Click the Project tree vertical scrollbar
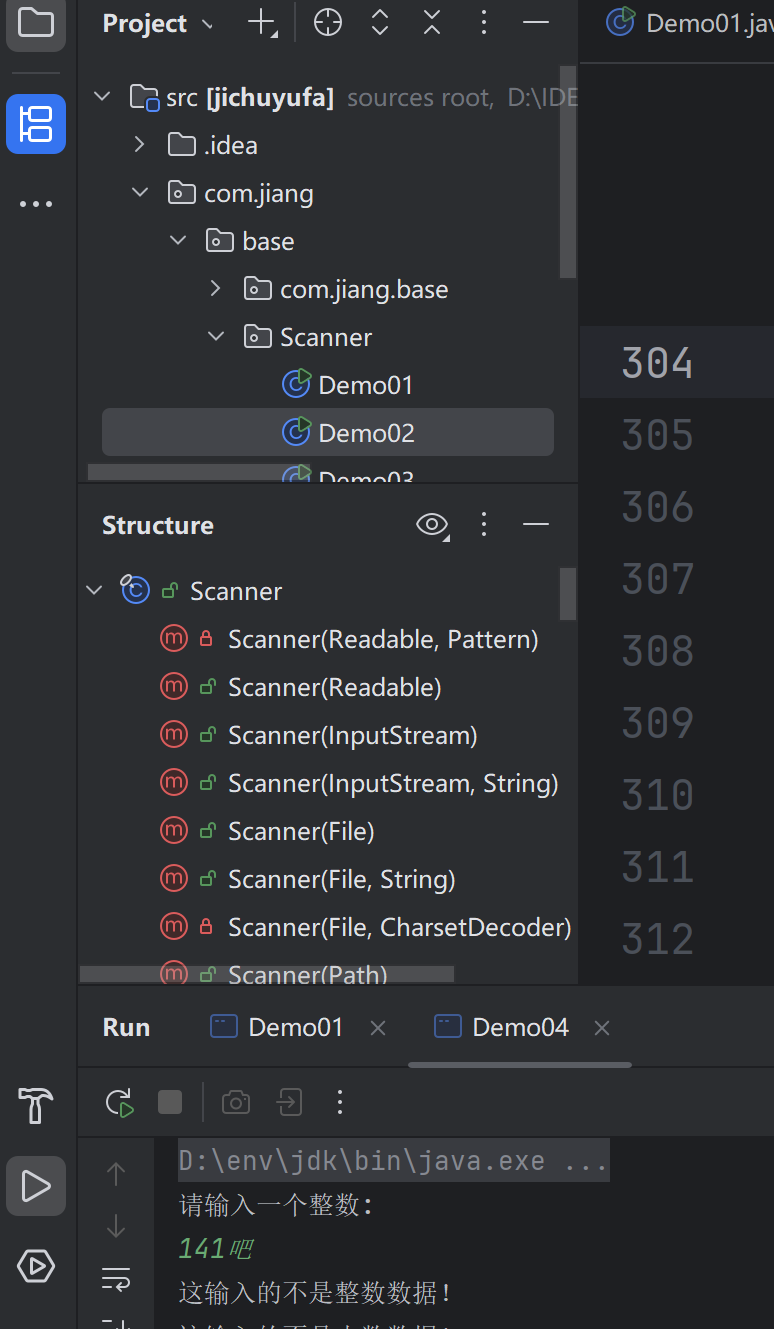 pos(568,170)
